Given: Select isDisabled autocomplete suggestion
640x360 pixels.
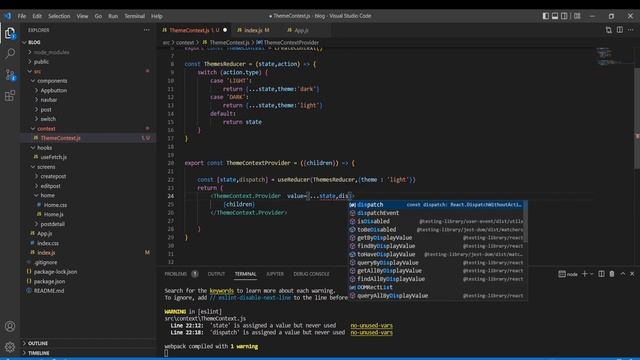Looking at the screenshot, I should tap(435, 221).
